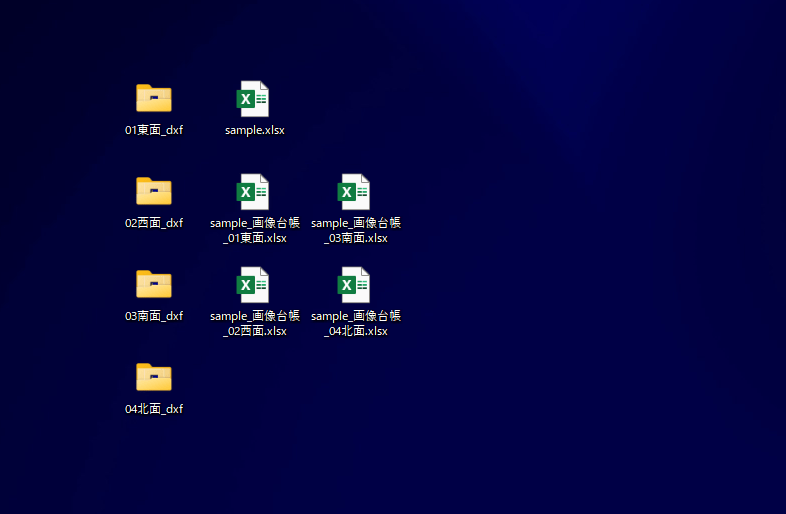786x514 pixels.
Task: Click the "sample.xlsx" file name label
Action: [255, 130]
